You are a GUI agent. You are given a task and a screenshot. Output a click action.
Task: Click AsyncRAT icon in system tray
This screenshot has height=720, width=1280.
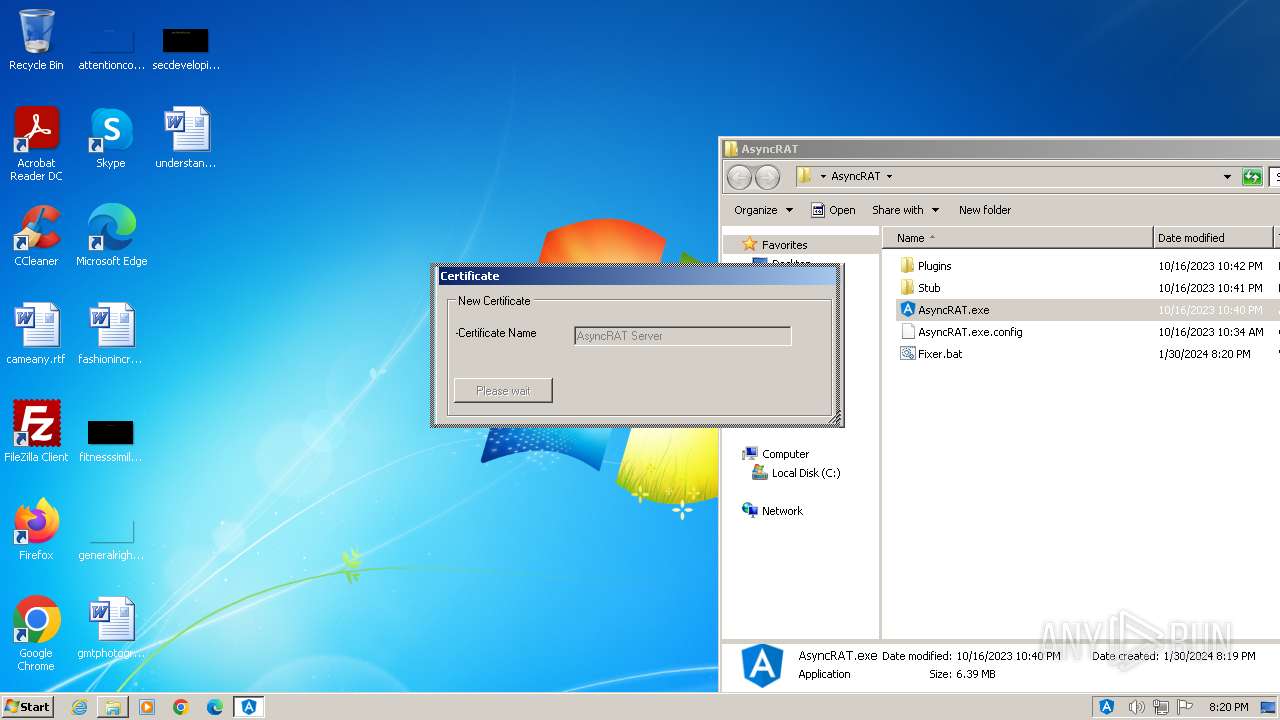1107,707
